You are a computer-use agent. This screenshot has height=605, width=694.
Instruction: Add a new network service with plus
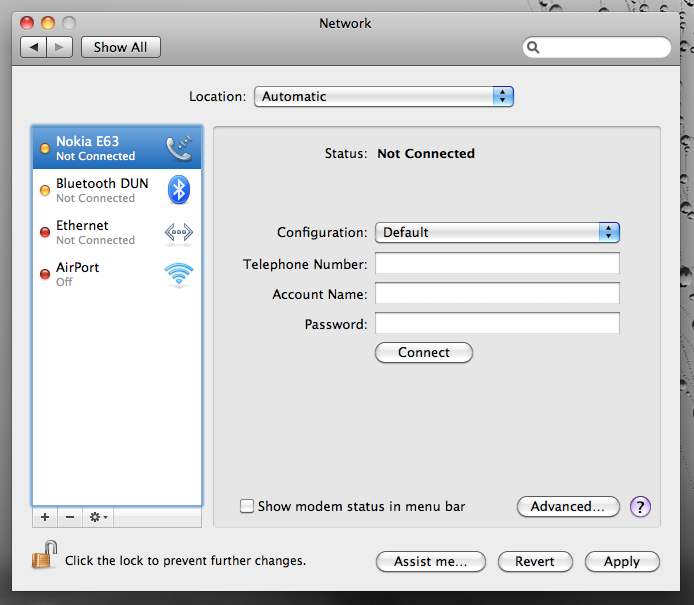(x=45, y=517)
